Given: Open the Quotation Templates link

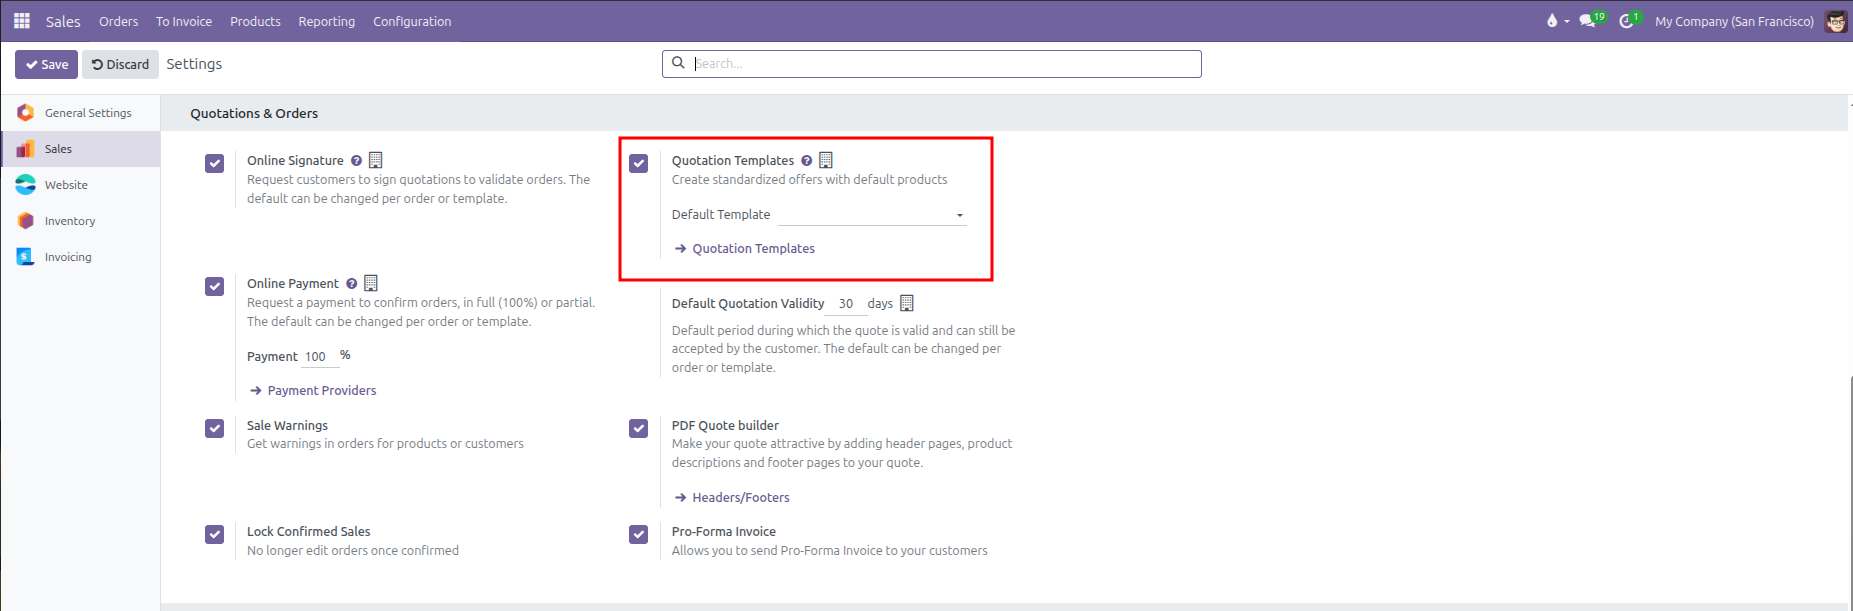Looking at the screenshot, I should (754, 249).
